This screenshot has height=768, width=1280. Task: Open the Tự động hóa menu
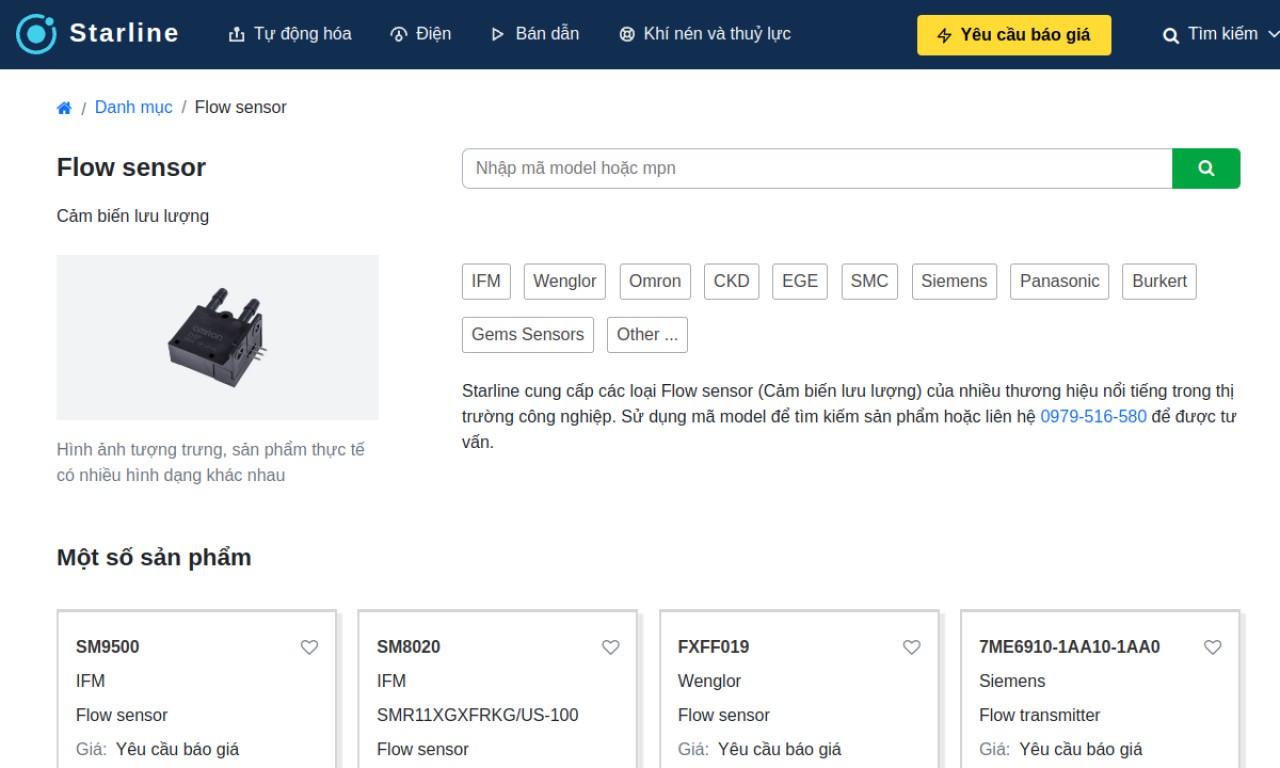pos(290,34)
